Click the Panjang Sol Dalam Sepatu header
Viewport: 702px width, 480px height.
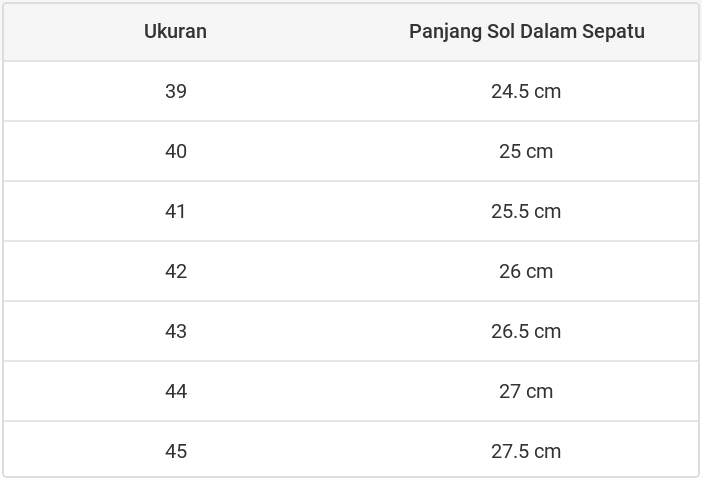click(x=526, y=31)
